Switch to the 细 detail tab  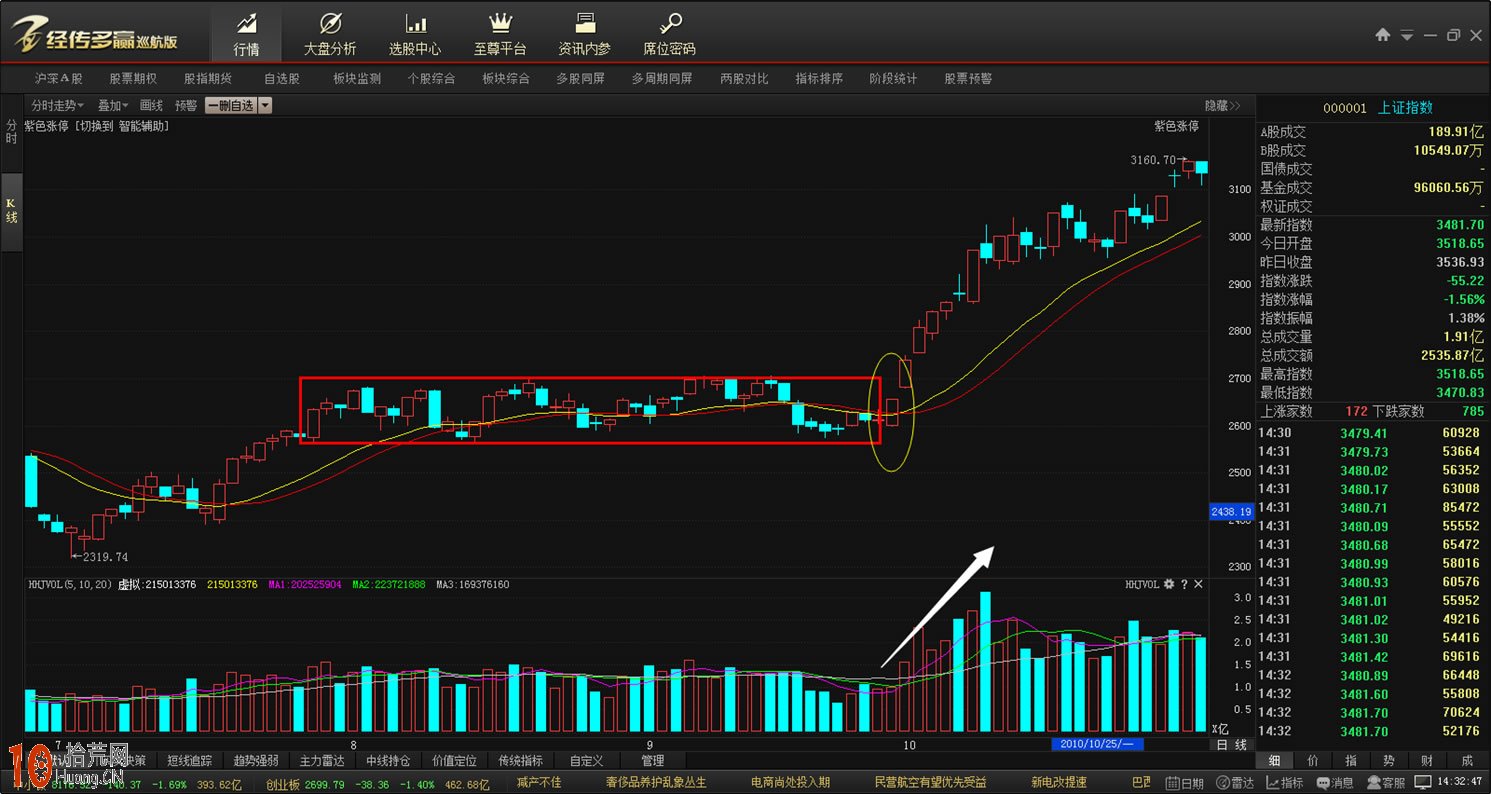pos(1275,761)
